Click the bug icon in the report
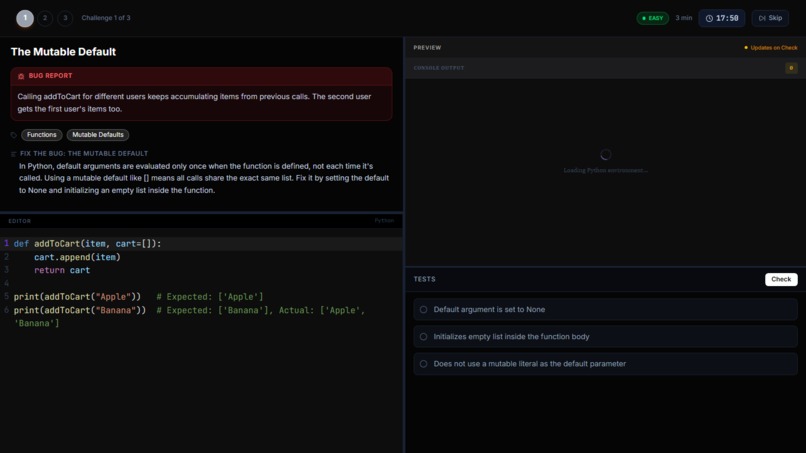The height and width of the screenshot is (453, 806). 21,76
